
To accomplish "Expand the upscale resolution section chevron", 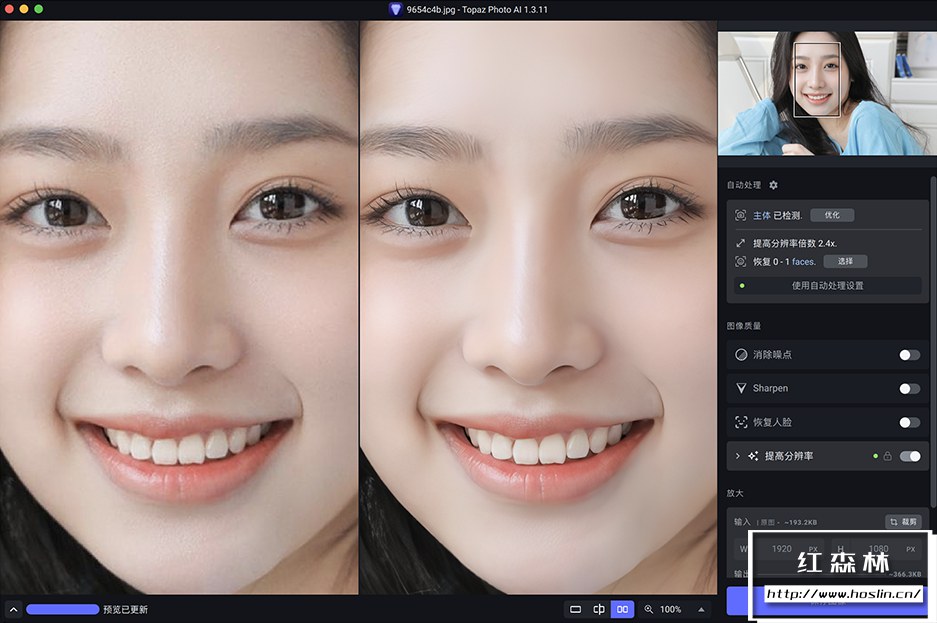I will (738, 456).
